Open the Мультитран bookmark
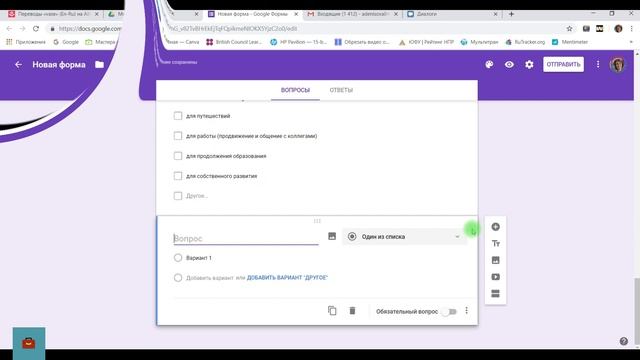640x360 pixels. [480, 42]
